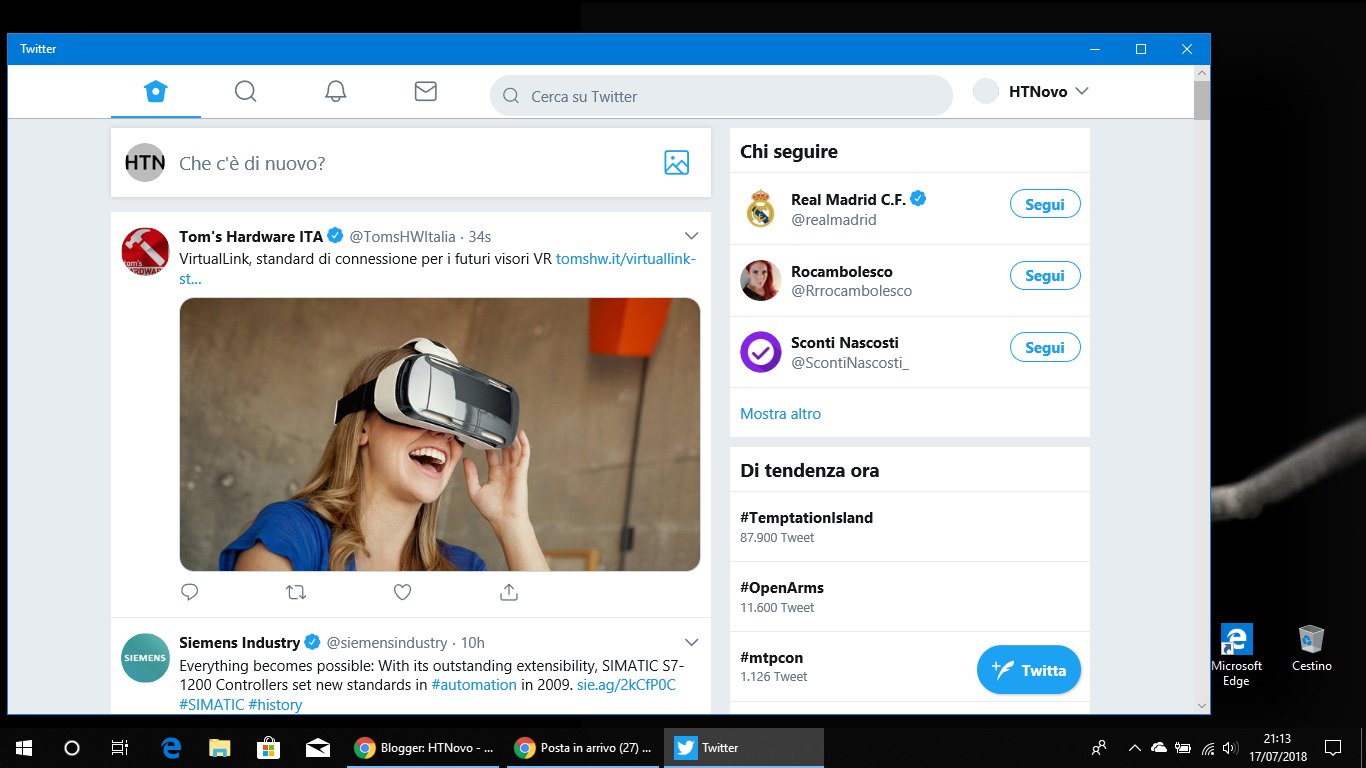Open the #SIMATIC hashtag

pos(211,705)
